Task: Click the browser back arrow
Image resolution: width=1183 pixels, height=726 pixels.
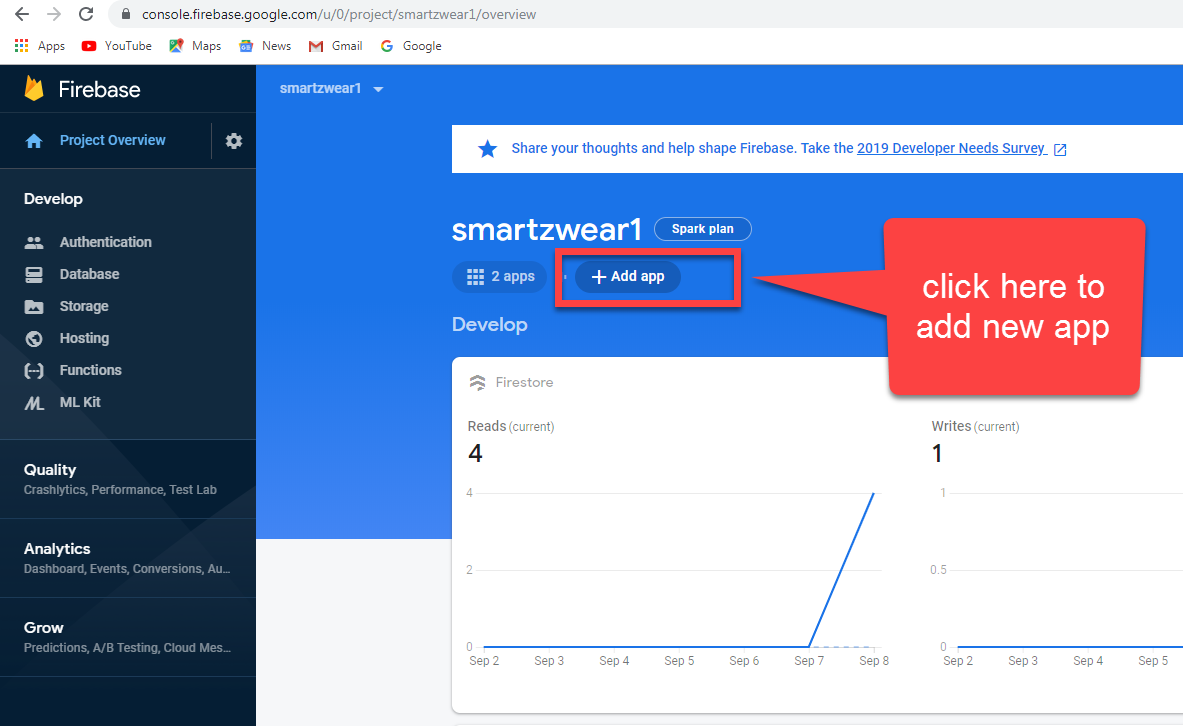Action: click(x=22, y=14)
